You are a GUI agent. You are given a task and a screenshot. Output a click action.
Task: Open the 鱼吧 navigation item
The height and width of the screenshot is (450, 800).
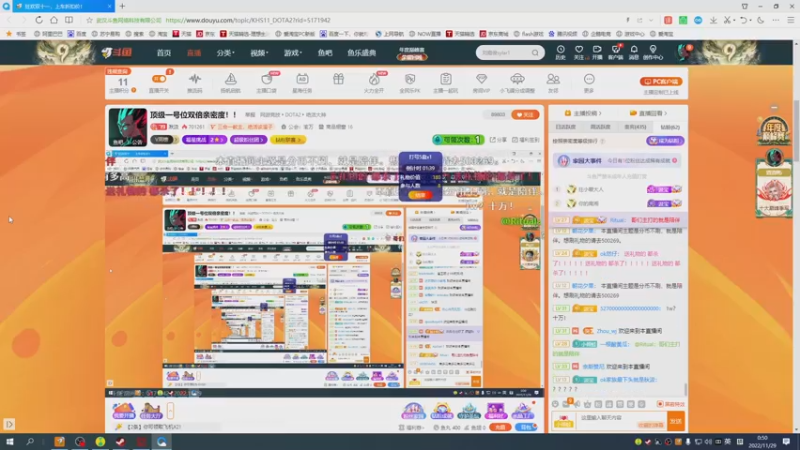coord(325,53)
